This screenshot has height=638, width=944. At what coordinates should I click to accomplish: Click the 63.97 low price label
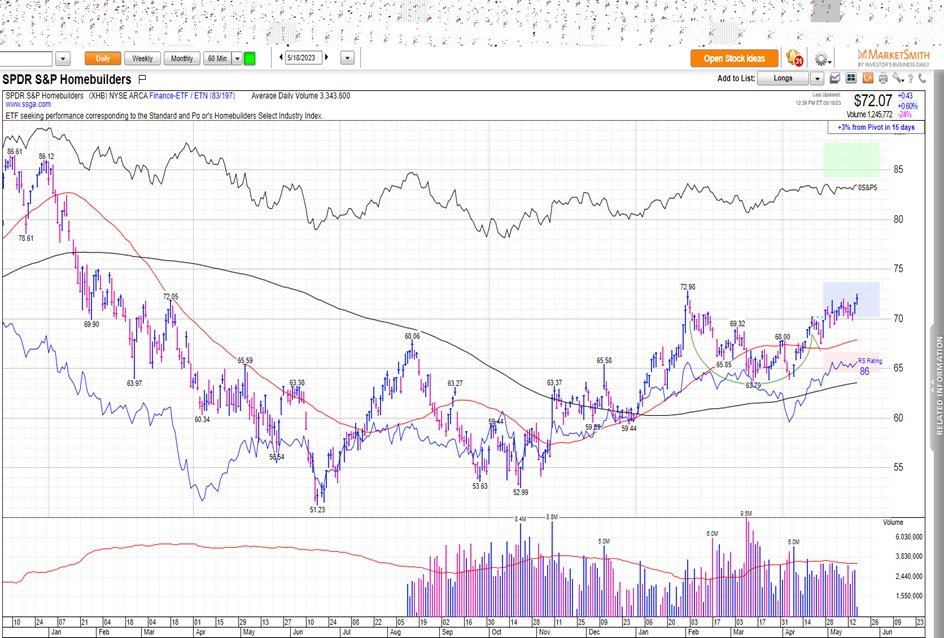click(134, 383)
